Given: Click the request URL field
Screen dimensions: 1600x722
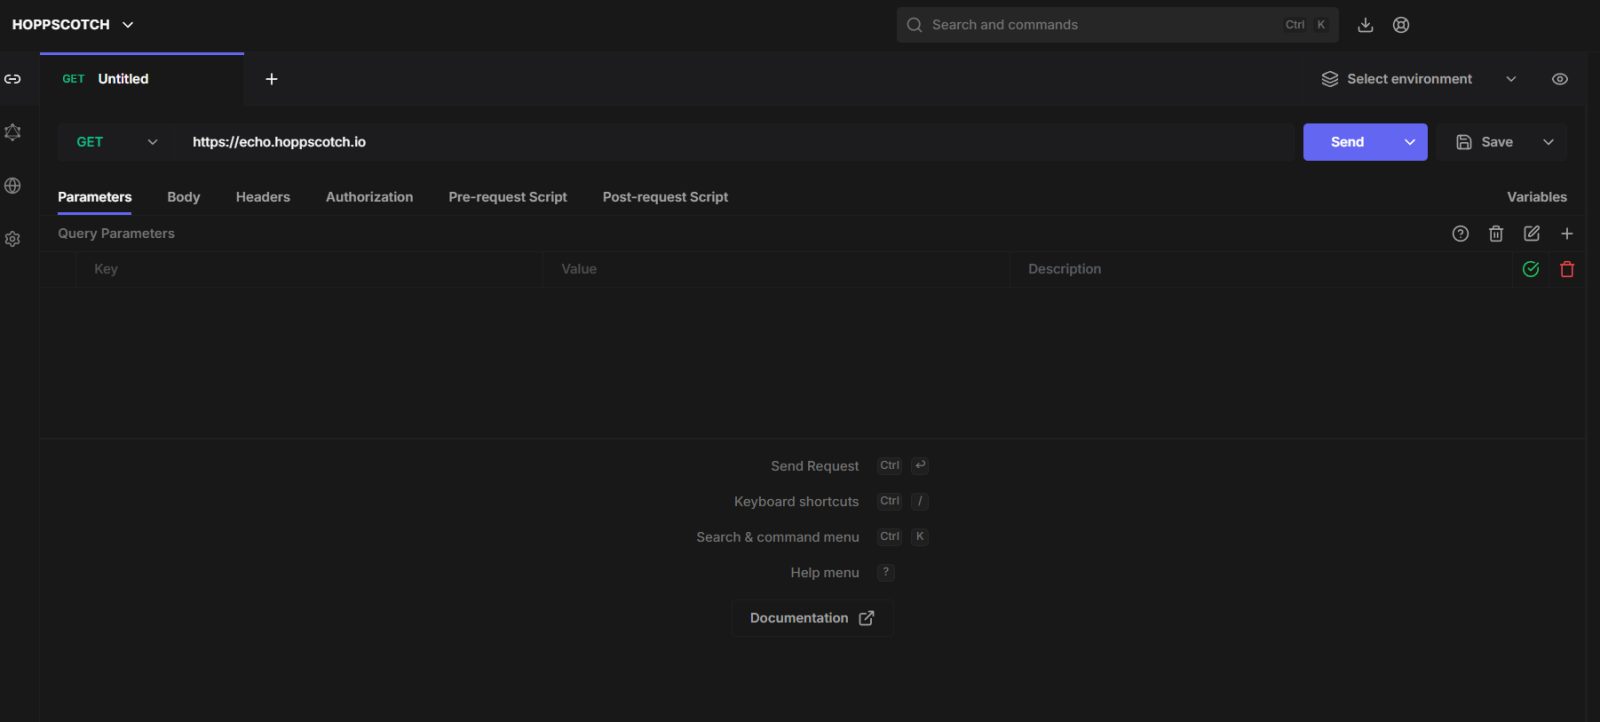Looking at the screenshot, I should (735, 142).
